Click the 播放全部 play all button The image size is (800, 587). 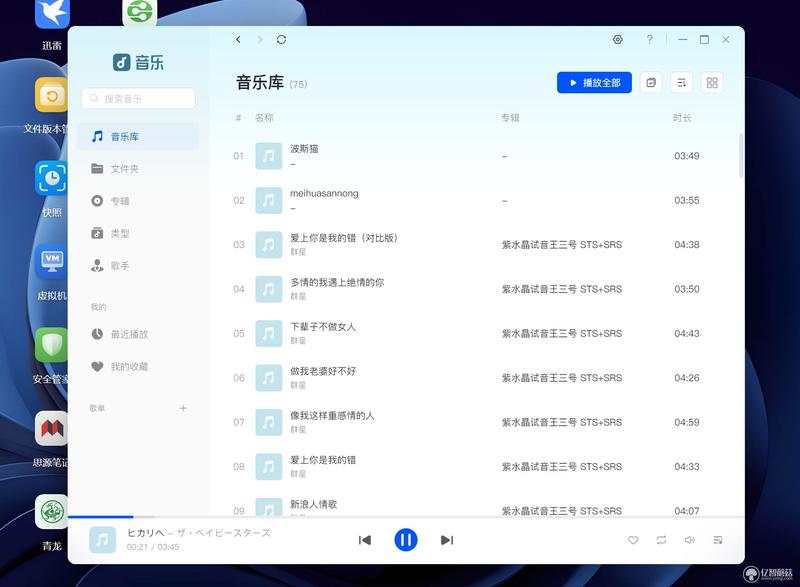[594, 83]
